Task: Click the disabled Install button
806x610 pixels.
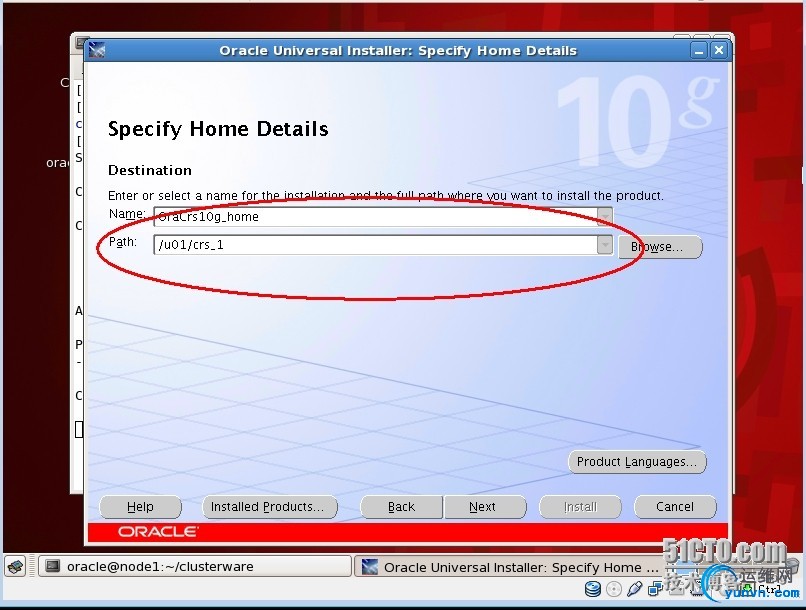Action: (580, 507)
